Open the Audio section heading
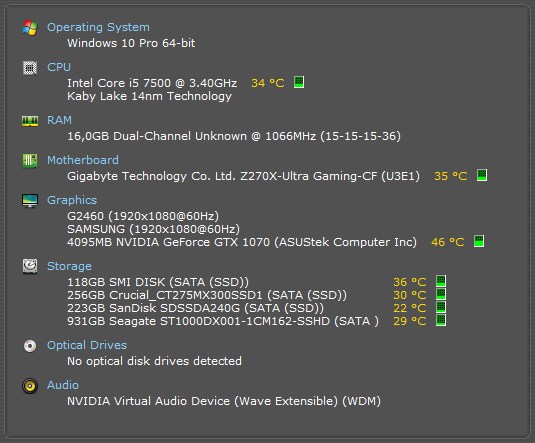The image size is (535, 443). point(63,385)
